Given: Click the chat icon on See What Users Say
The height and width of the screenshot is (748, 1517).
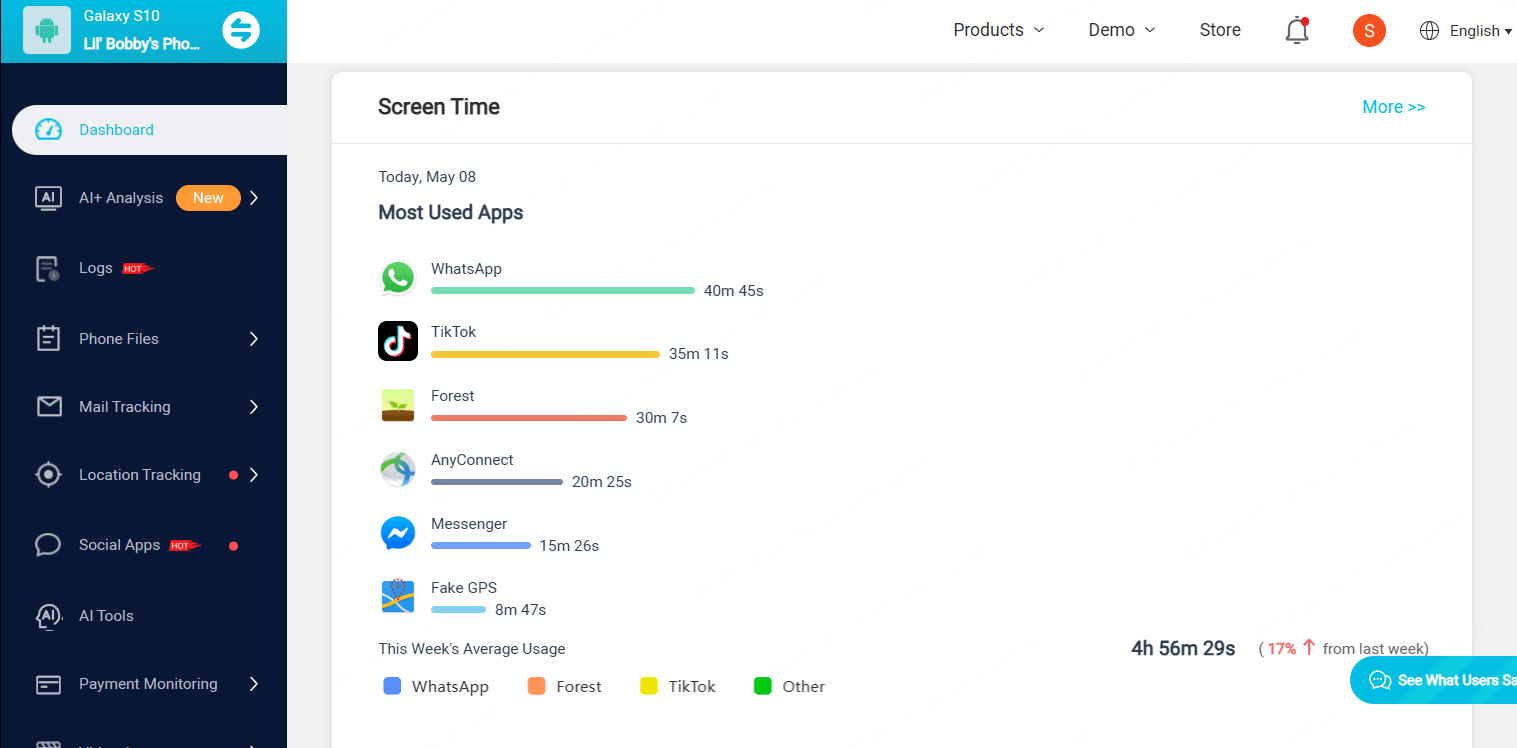Looking at the screenshot, I should click(x=1380, y=681).
